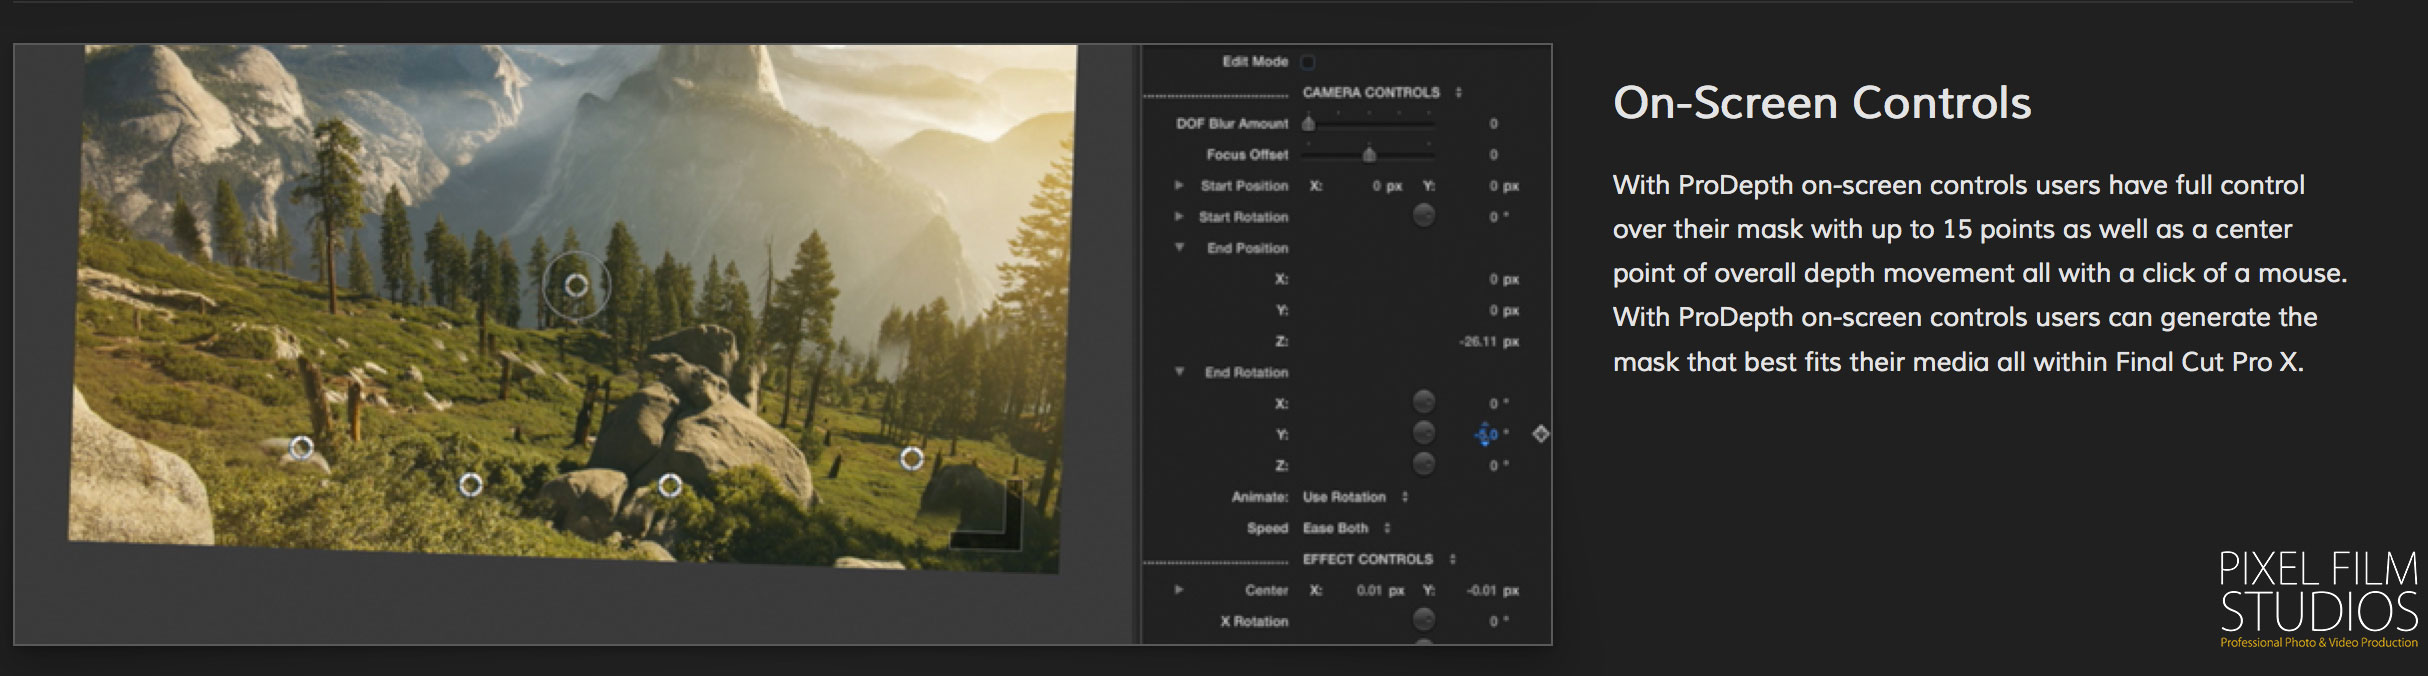Viewport: 2428px width, 676px height.
Task: Select the Start Rotation degree value
Action: tap(1498, 217)
